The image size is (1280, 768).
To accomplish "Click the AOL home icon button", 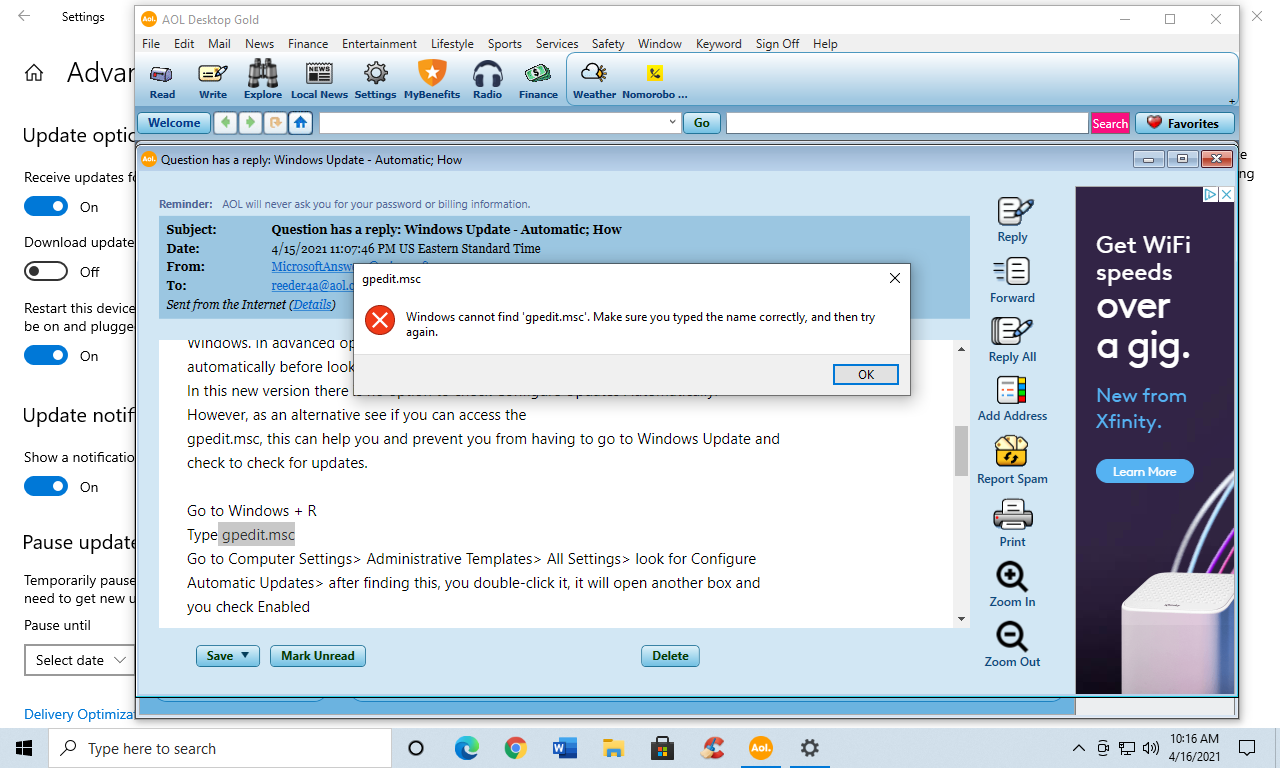I will click(300, 123).
